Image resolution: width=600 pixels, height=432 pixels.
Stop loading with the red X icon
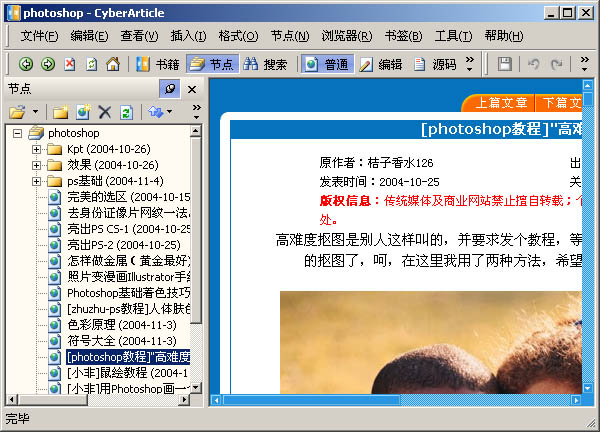70,64
